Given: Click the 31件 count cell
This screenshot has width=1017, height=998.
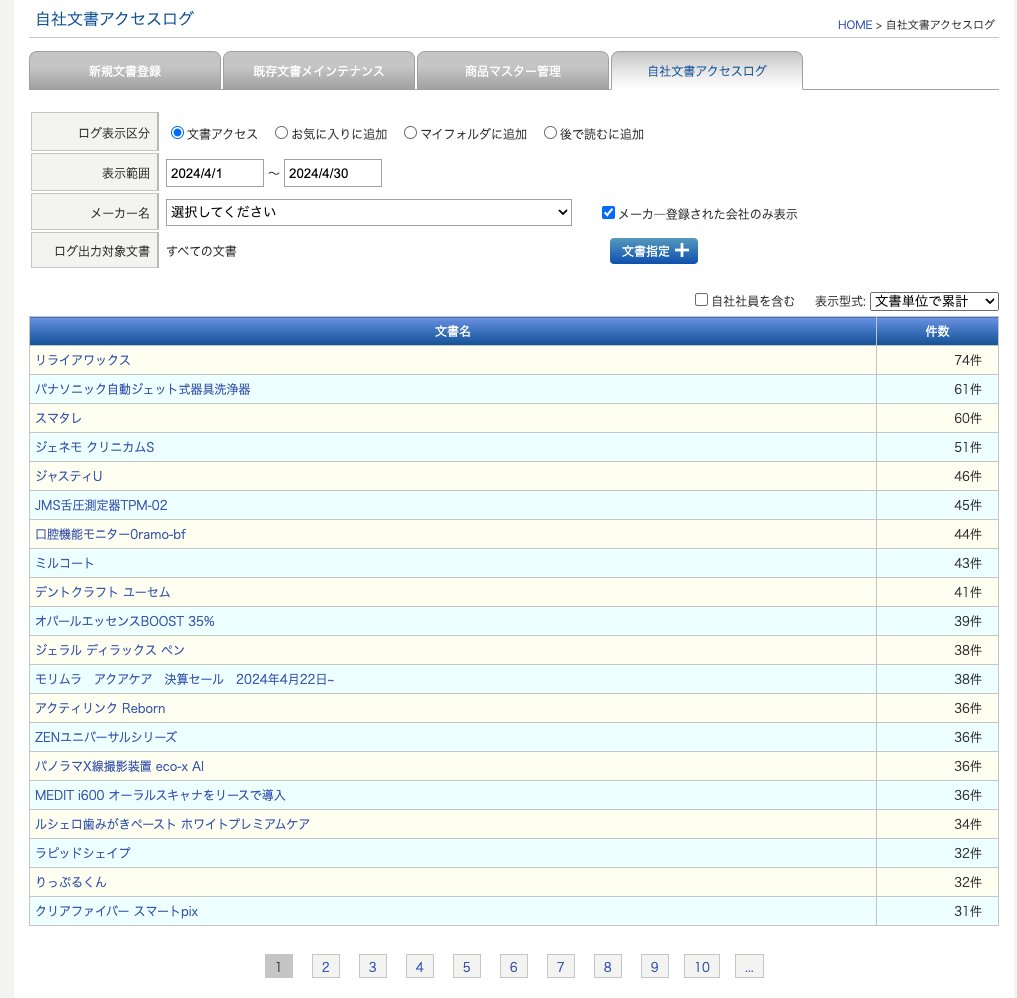Looking at the screenshot, I should click(937, 911).
